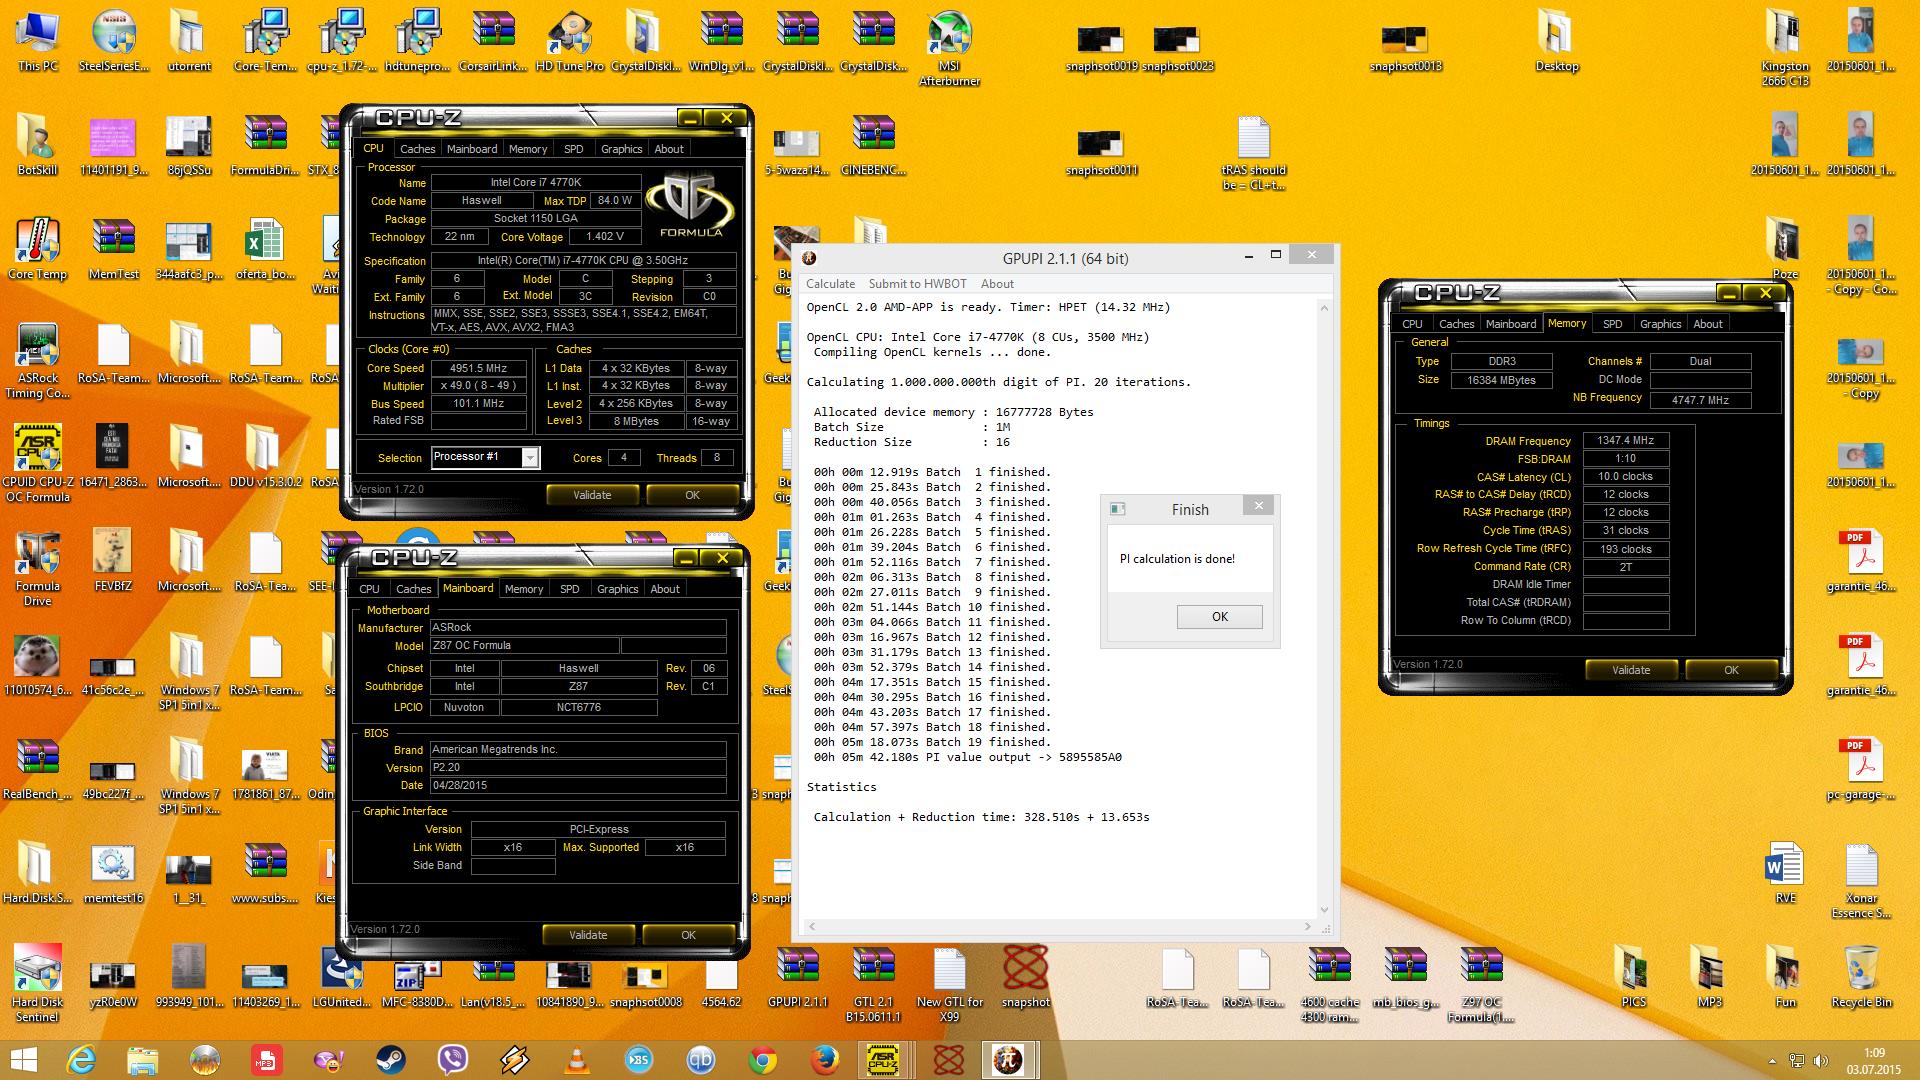Click Validate in Memory CPU-Z window
This screenshot has width=1920, height=1080.
pyautogui.click(x=1631, y=670)
